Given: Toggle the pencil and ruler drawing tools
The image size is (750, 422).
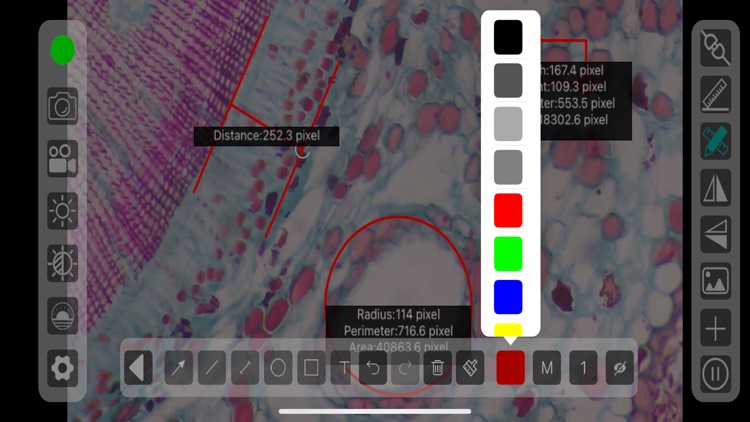Looking at the screenshot, I should point(716,141).
